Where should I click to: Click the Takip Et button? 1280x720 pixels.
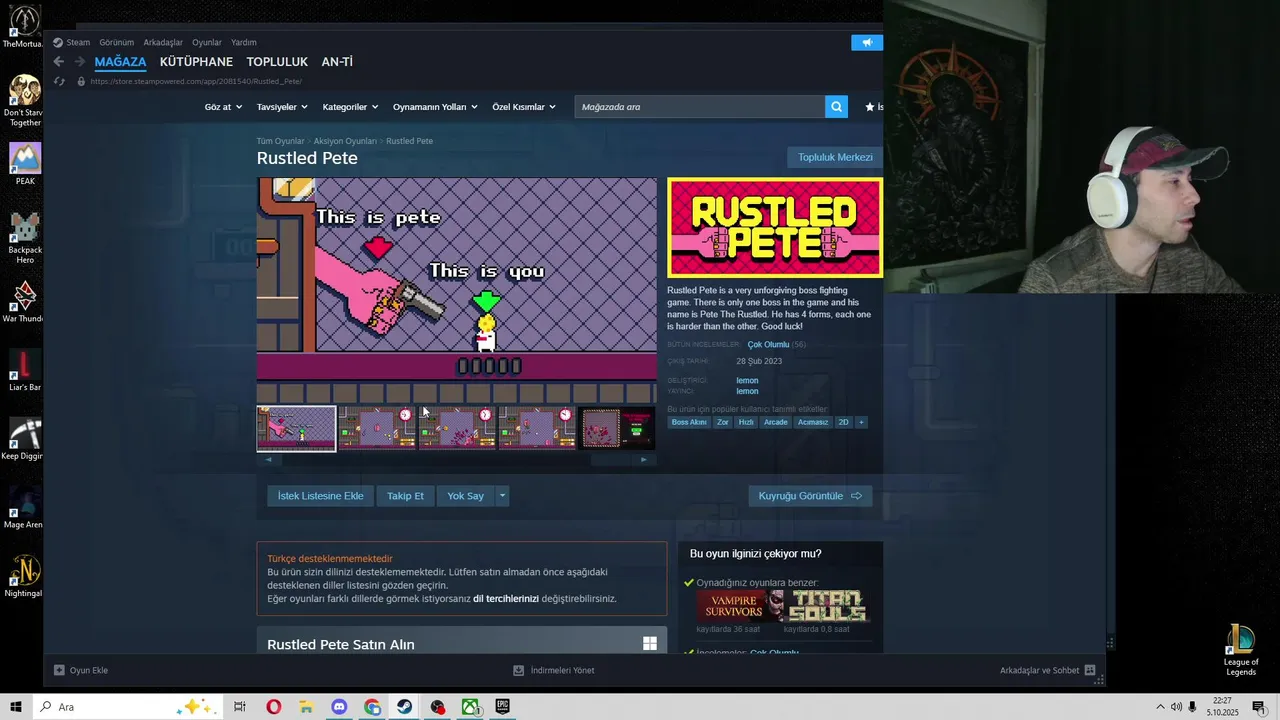405,496
